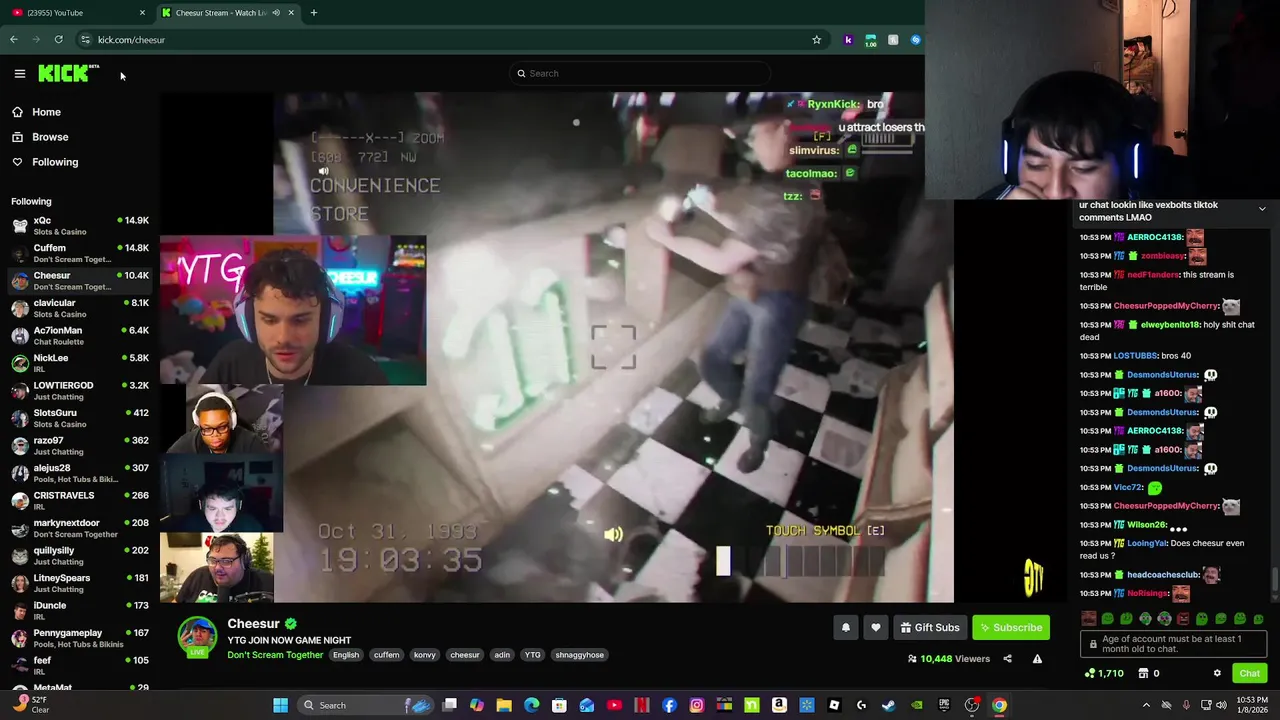The image size is (1280, 720).
Task: Open Cuffem channel in Following list
Action: click(x=80, y=253)
